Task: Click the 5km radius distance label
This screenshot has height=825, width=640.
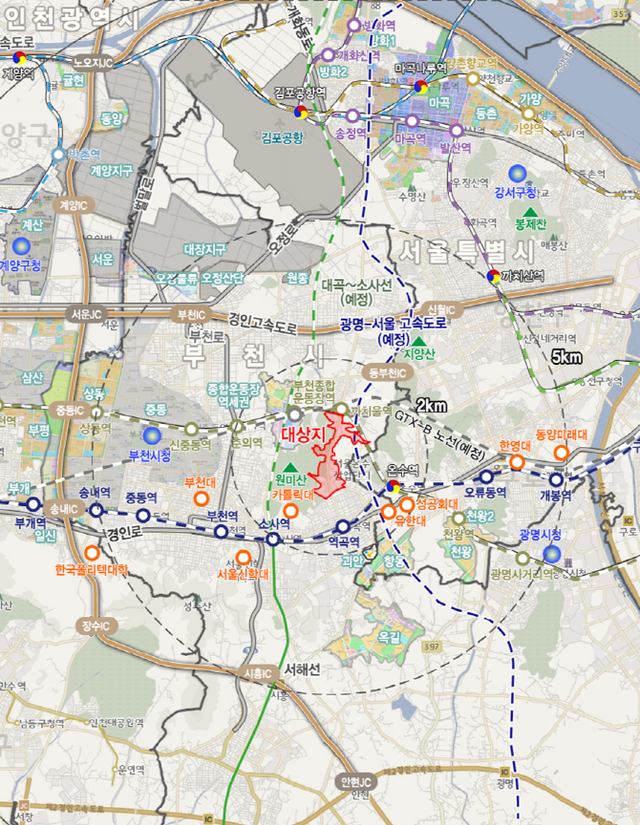Action: (566, 356)
